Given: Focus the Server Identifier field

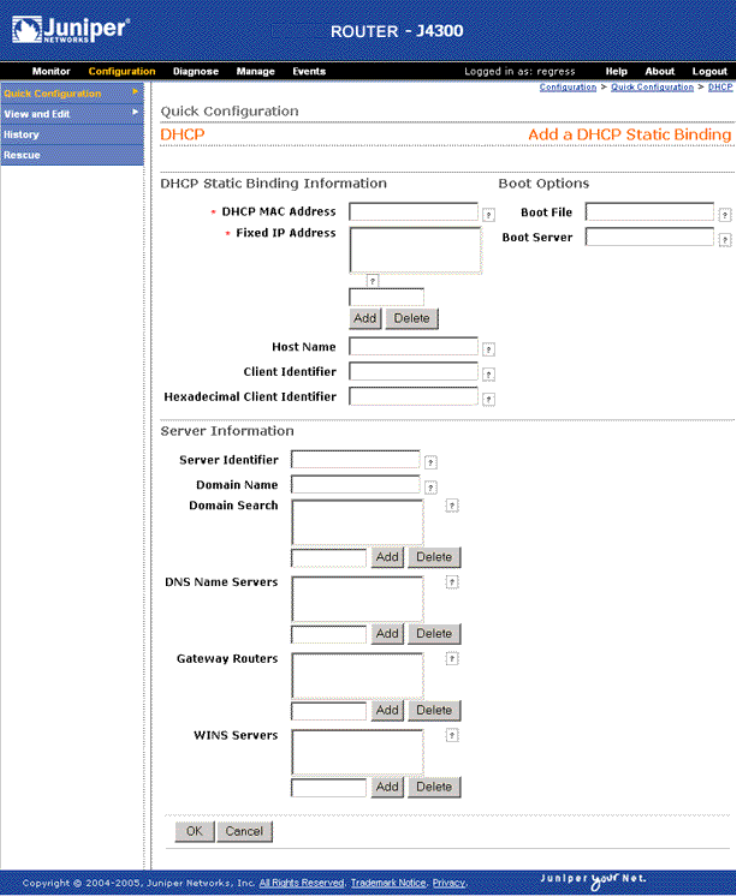Looking at the screenshot, I should pos(355,459).
